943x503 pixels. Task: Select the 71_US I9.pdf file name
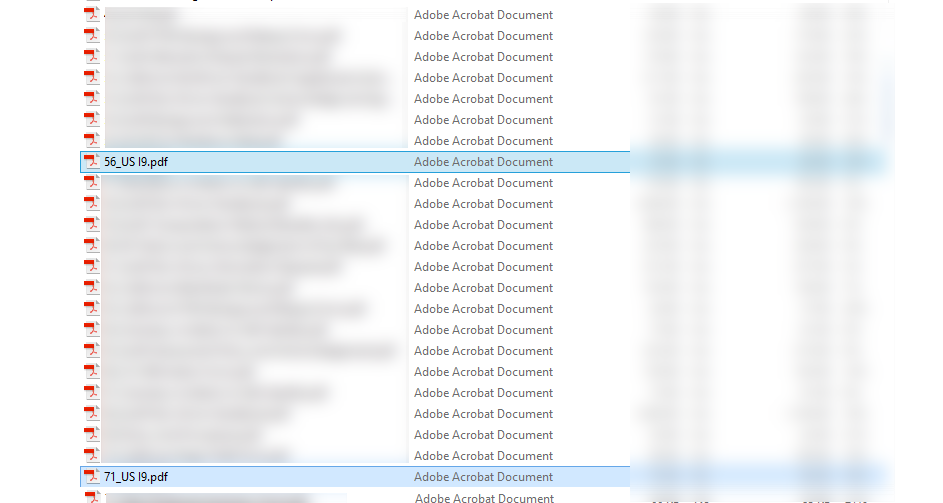click(x=136, y=477)
